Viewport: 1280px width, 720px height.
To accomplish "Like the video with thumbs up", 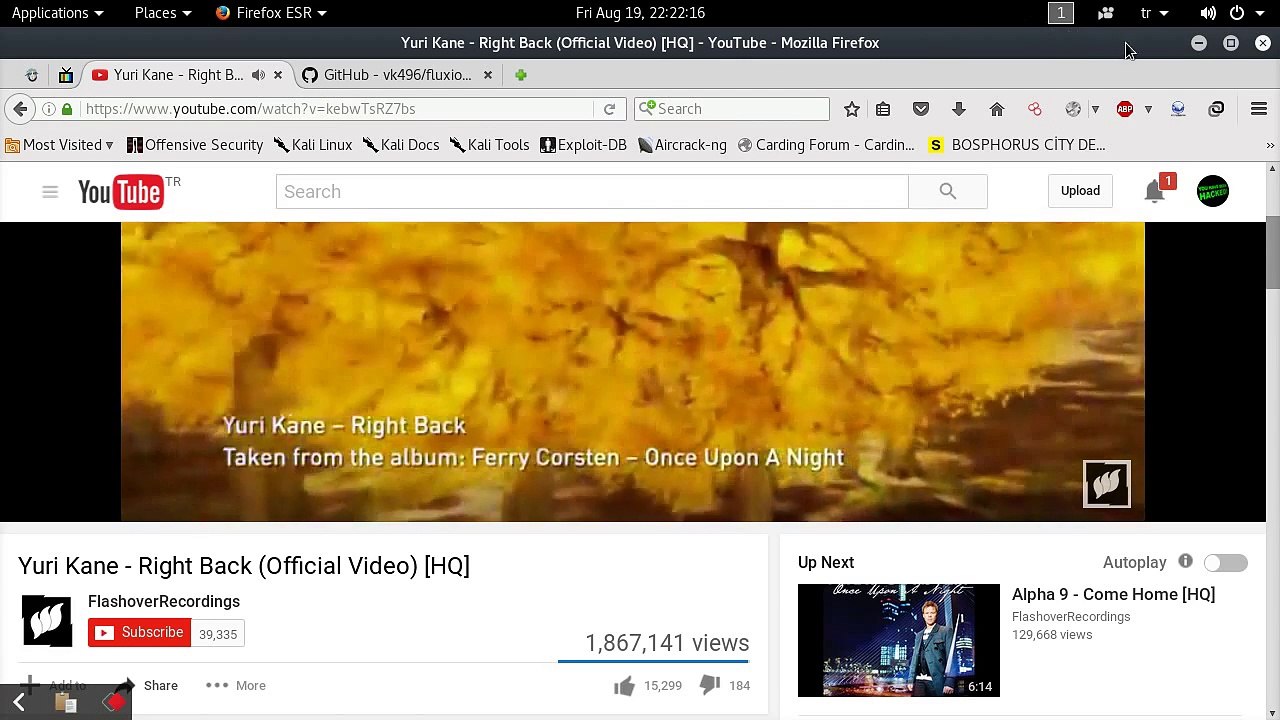I will click(x=624, y=685).
